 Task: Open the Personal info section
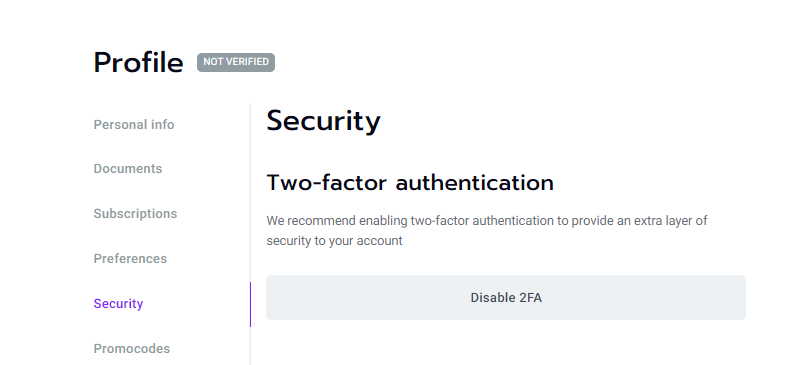pyautogui.click(x=134, y=125)
